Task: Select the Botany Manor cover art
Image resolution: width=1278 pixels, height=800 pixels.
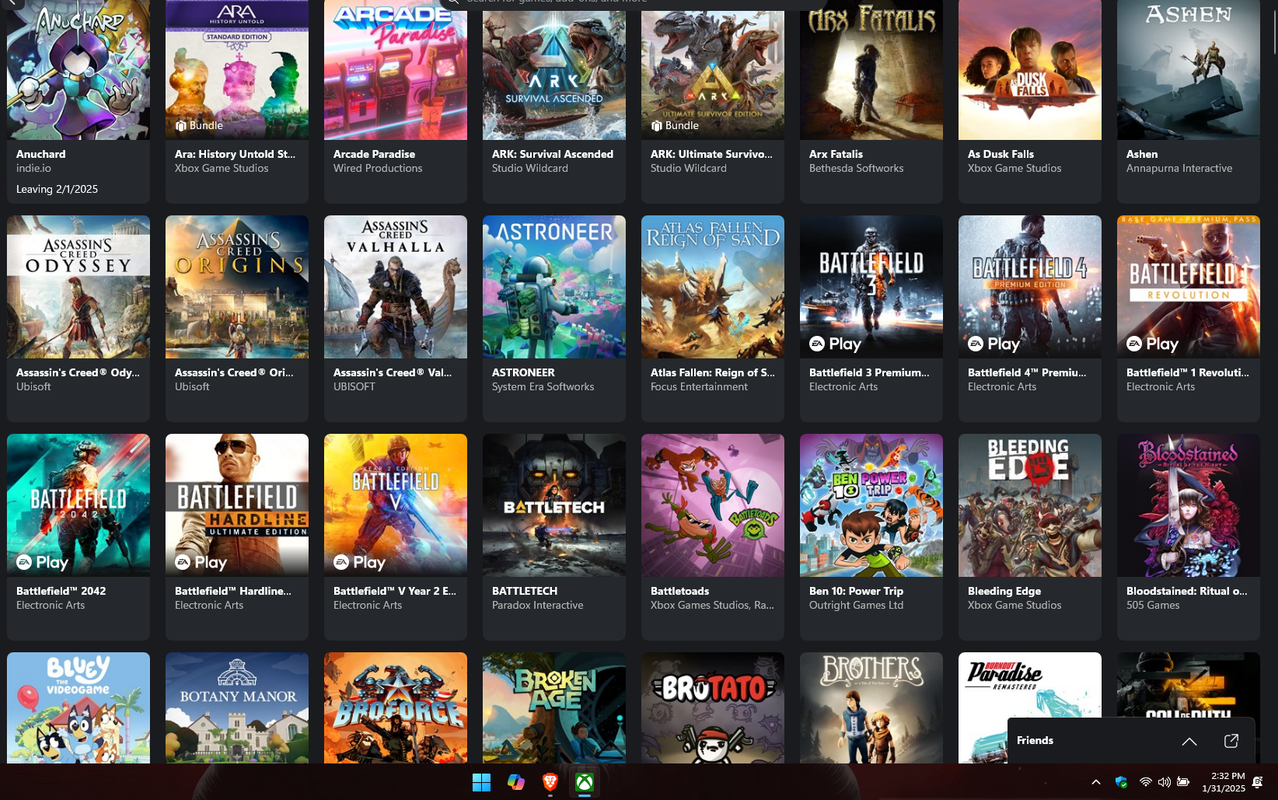Action: 237,708
